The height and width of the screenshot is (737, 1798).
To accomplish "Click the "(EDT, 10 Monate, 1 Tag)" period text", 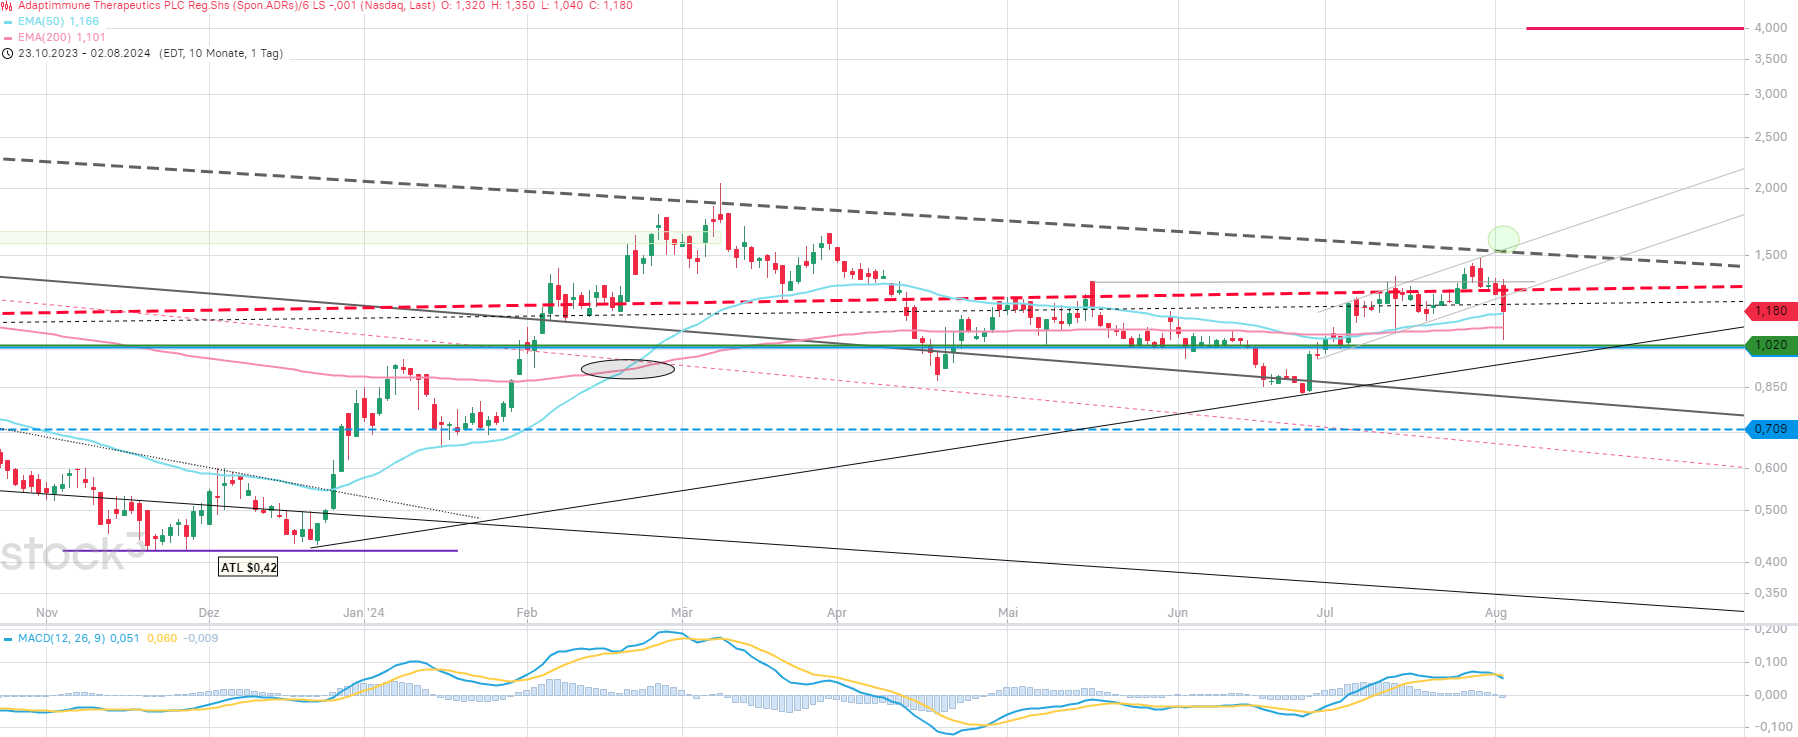I will (x=221, y=54).
